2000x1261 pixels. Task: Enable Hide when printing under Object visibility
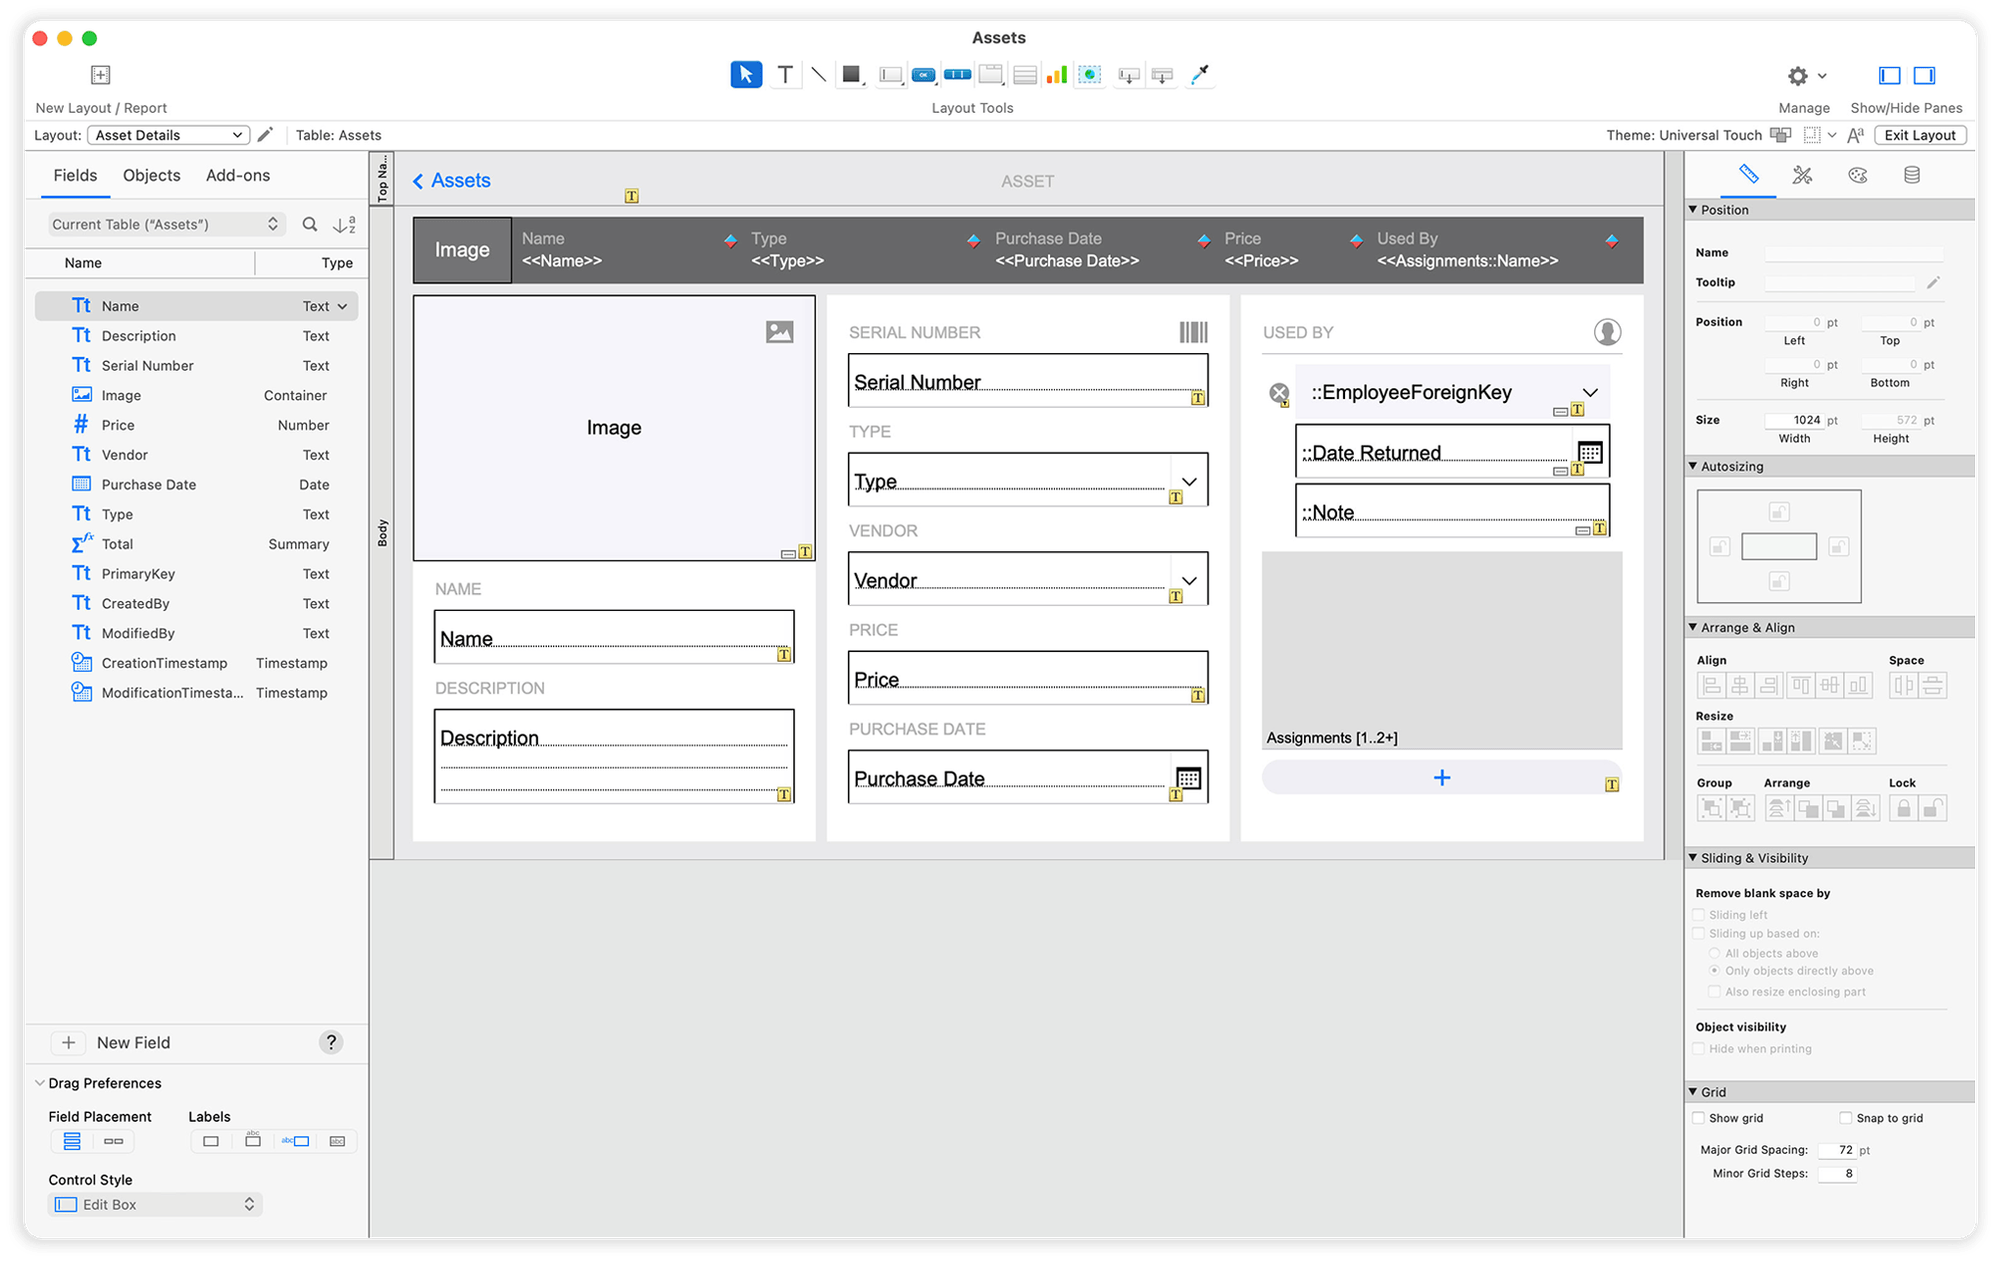click(1698, 1048)
